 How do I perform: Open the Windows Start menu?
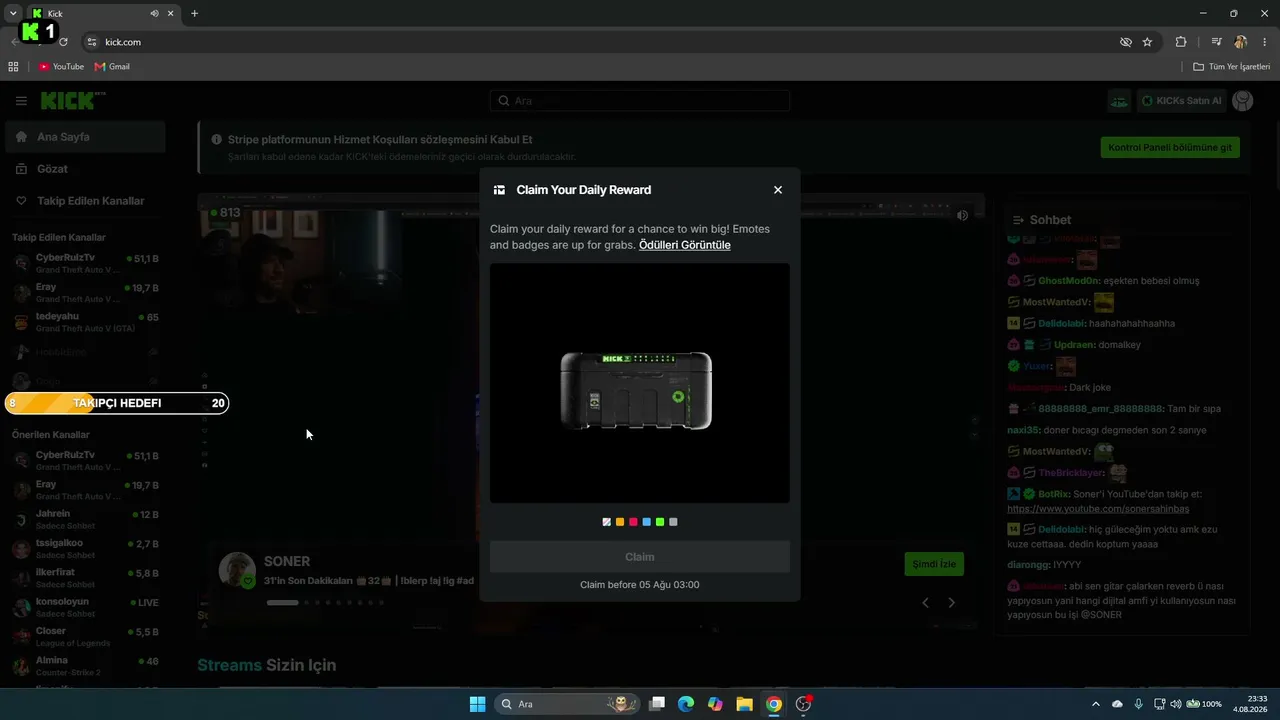[x=477, y=704]
